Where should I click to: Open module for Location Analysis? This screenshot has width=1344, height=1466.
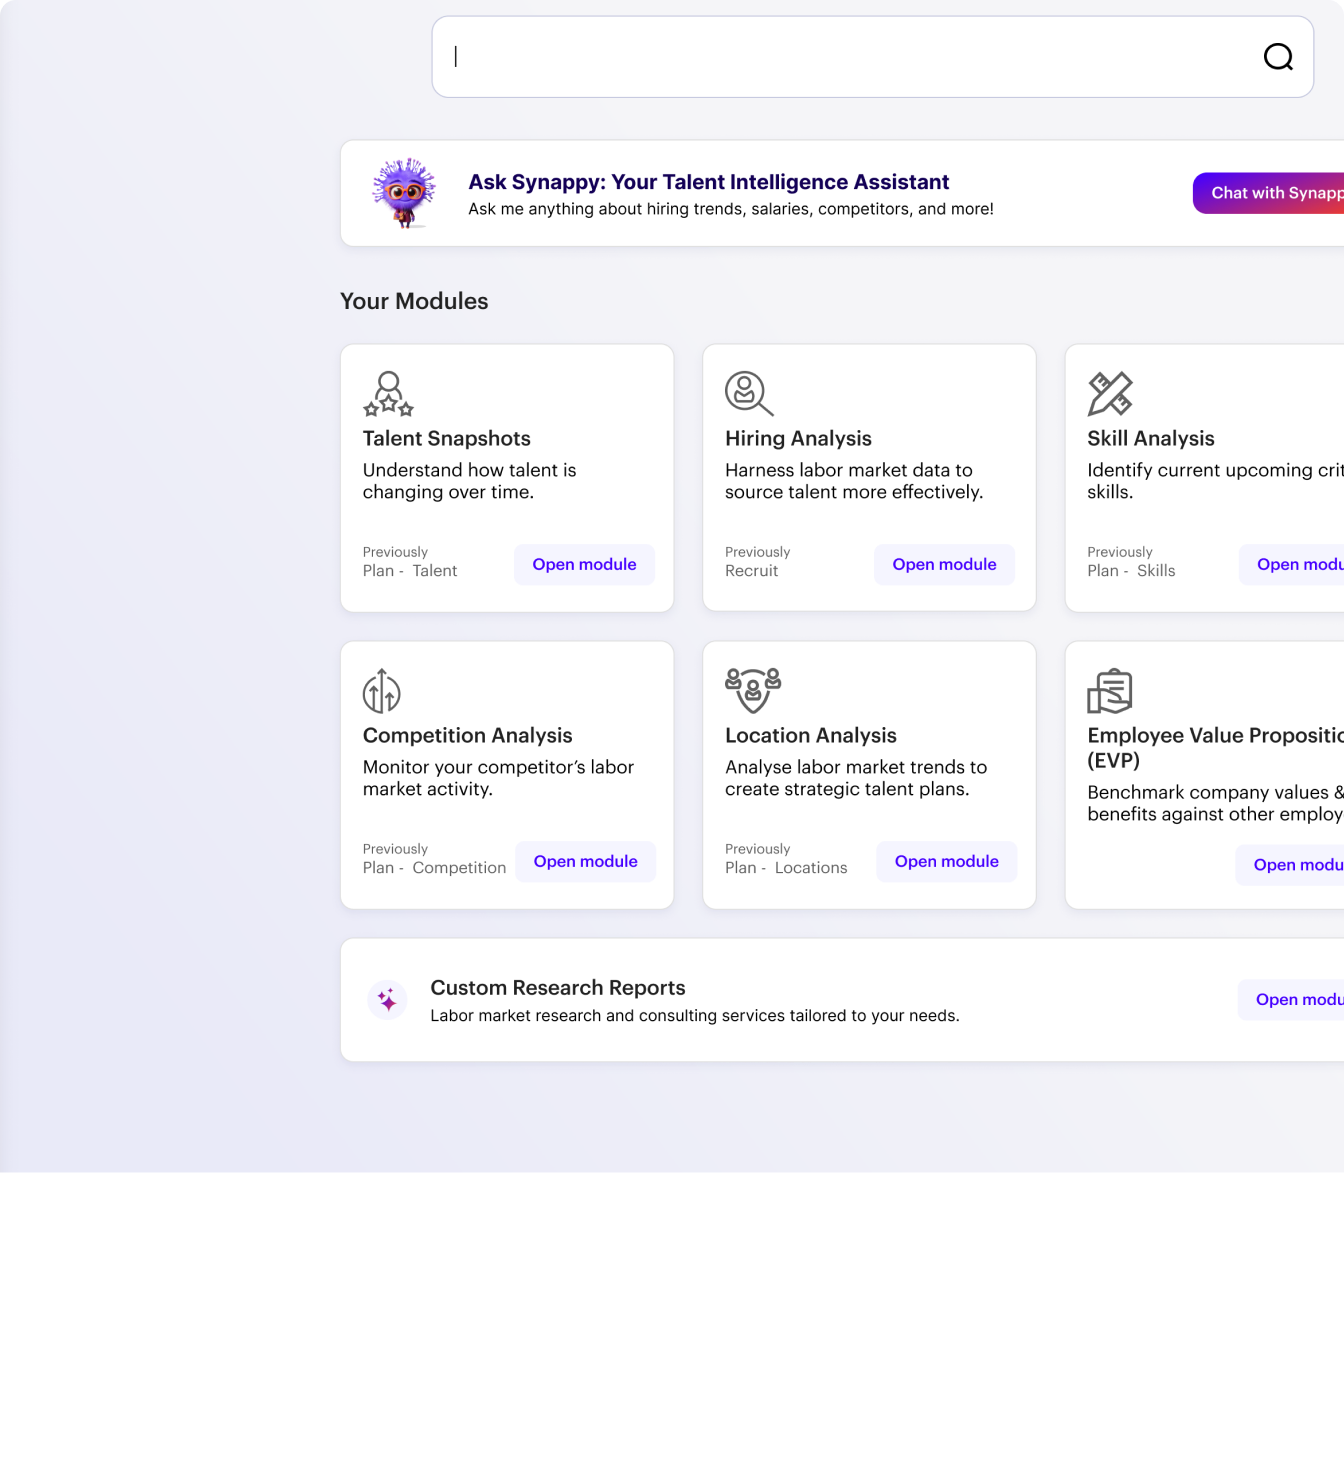point(946,862)
